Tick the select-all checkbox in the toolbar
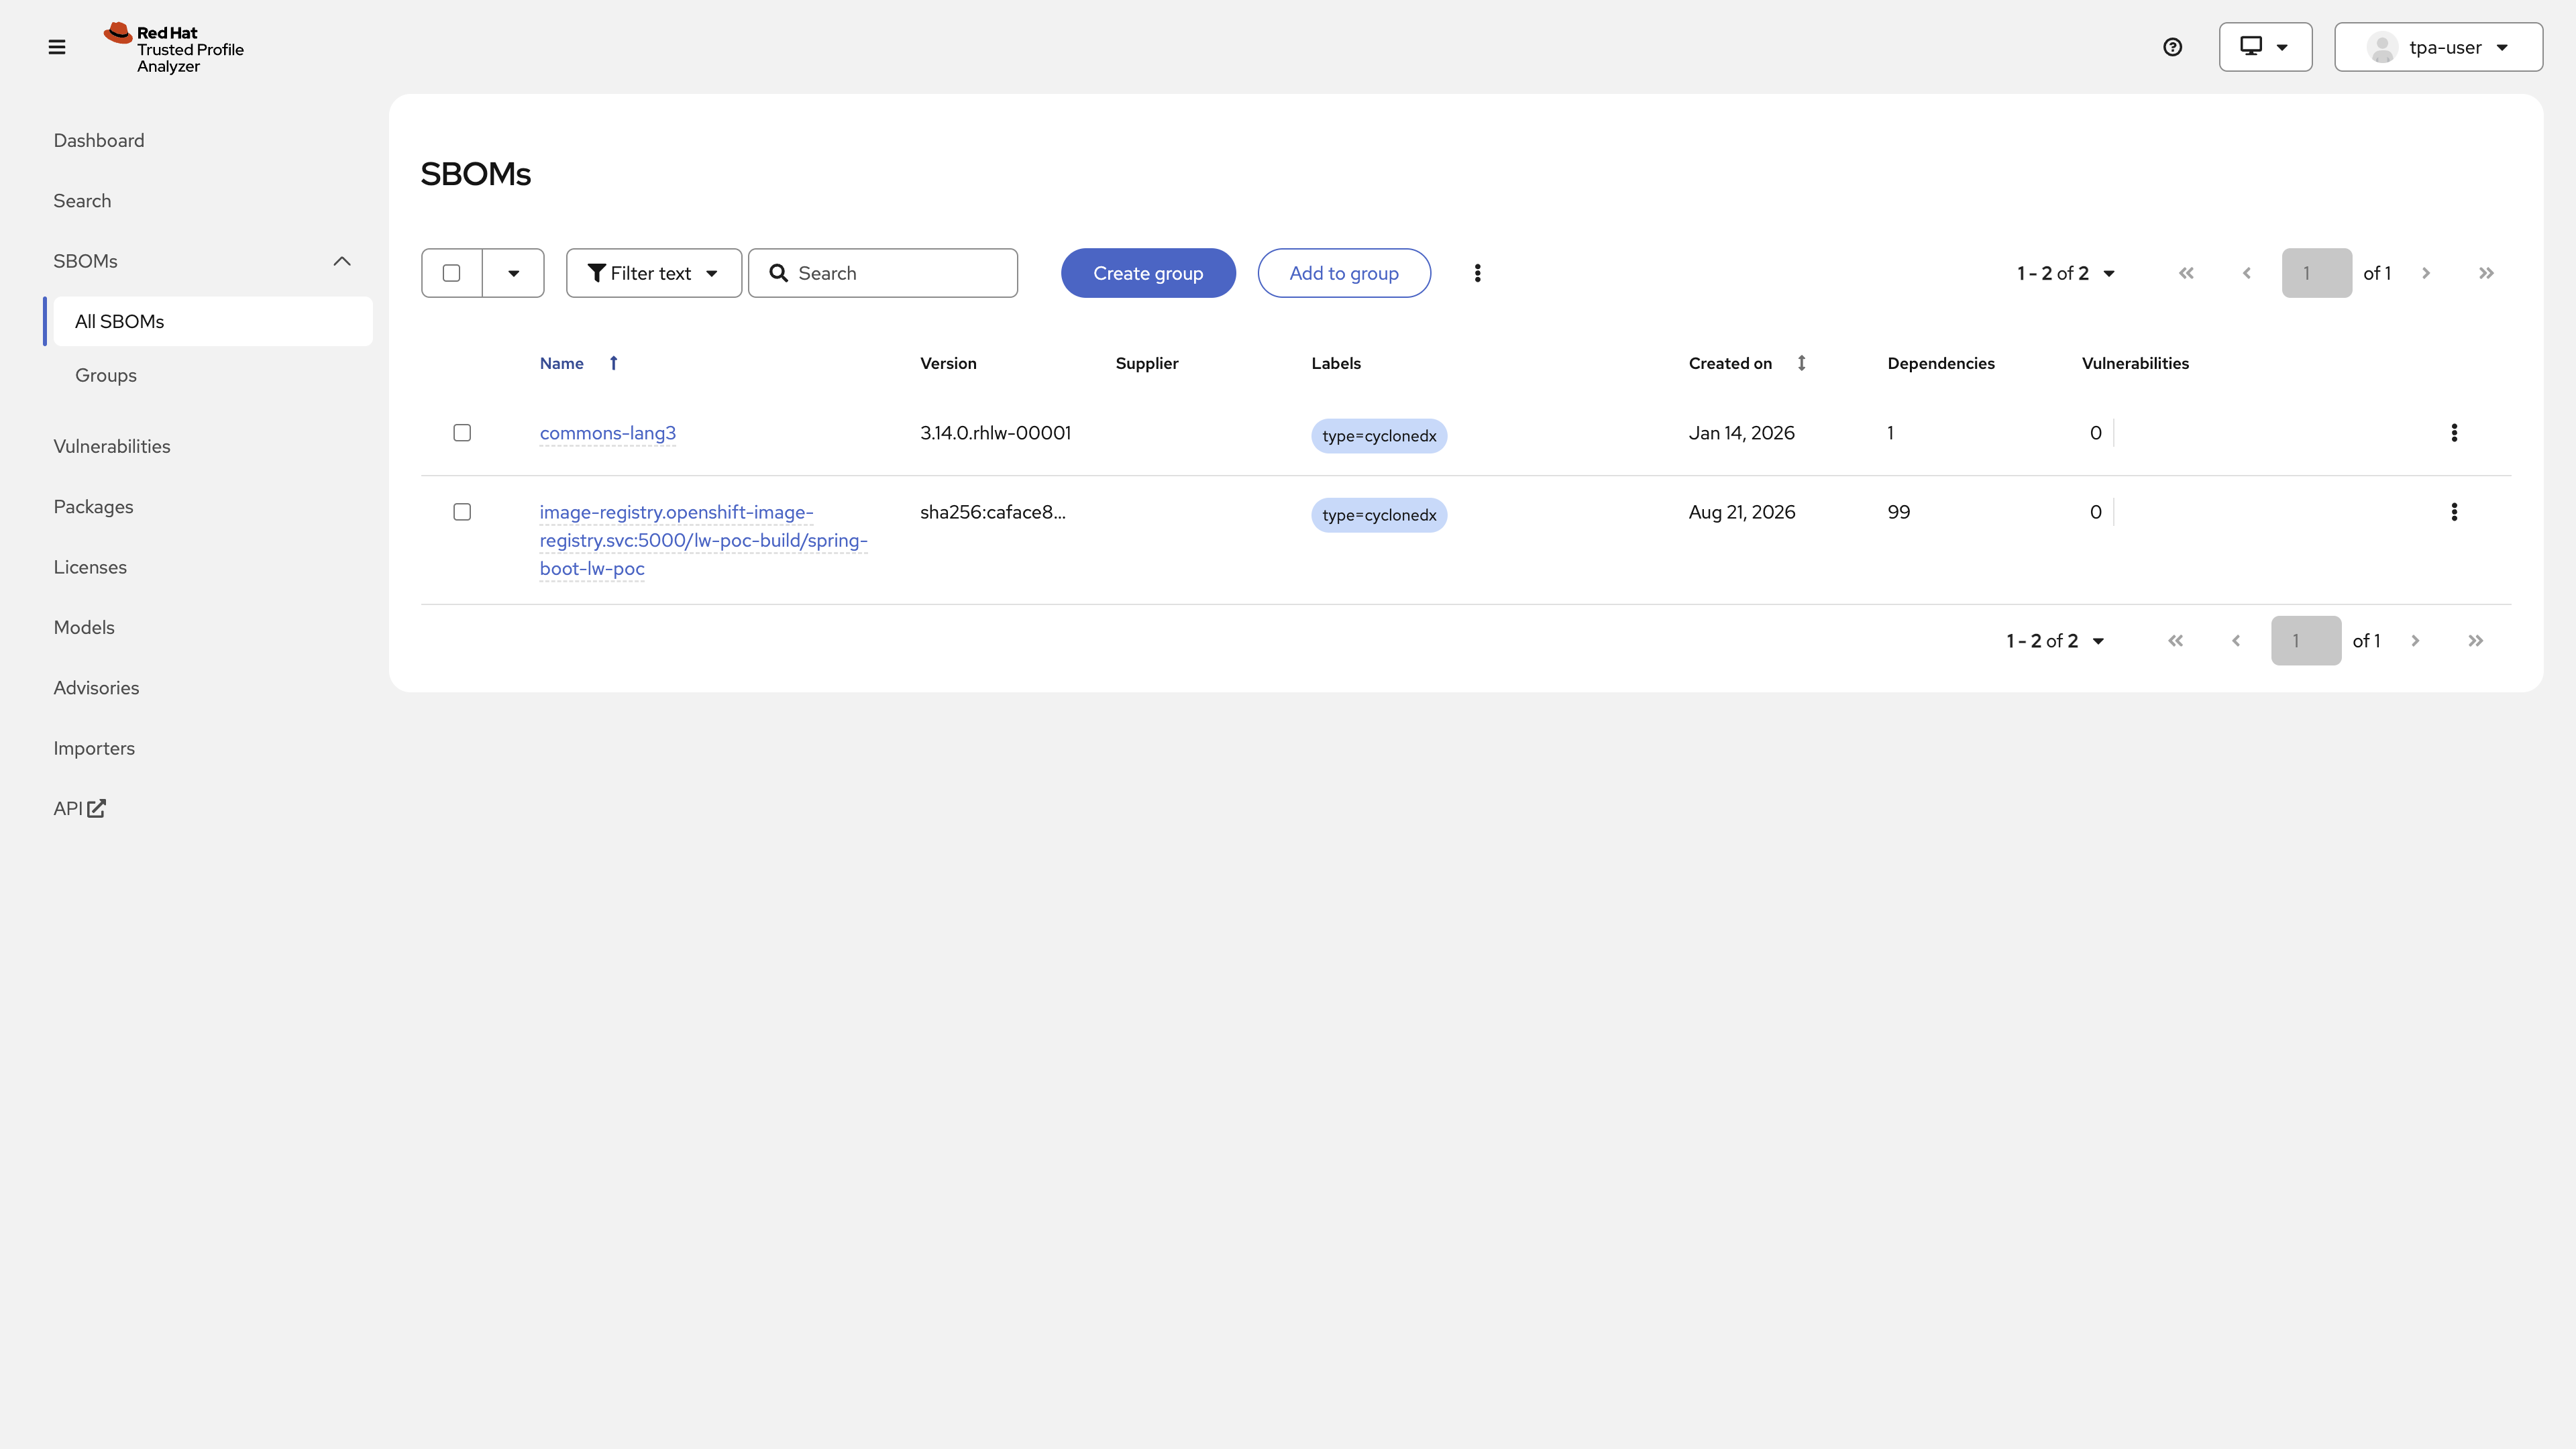 (451, 273)
